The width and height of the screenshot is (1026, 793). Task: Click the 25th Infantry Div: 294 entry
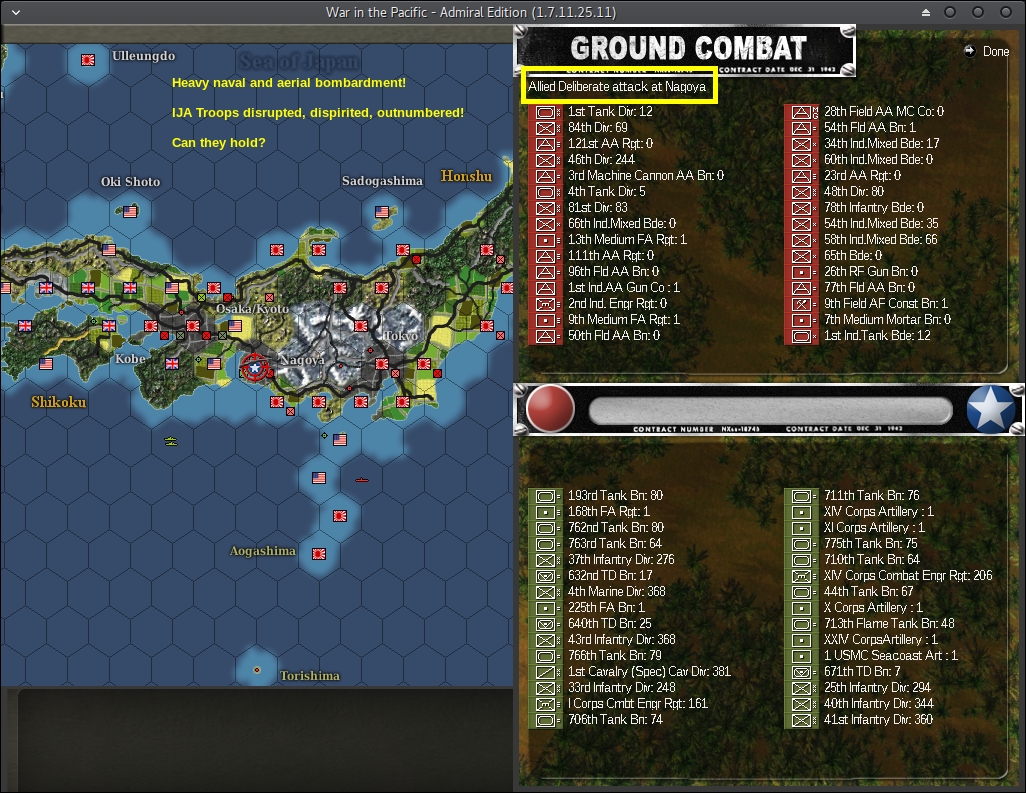point(877,688)
